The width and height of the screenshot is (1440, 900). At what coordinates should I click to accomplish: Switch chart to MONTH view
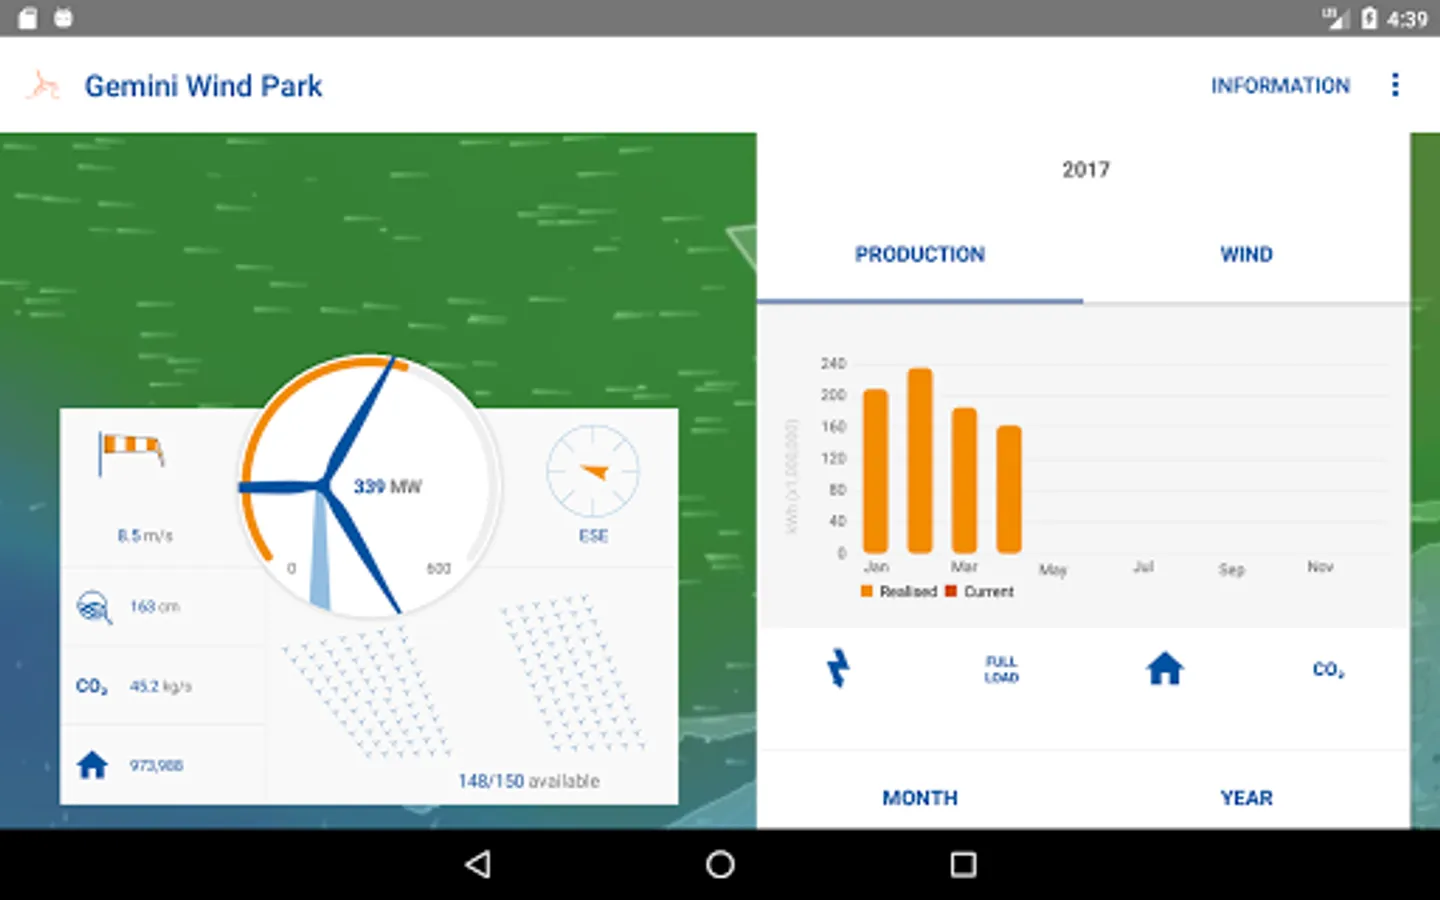920,798
